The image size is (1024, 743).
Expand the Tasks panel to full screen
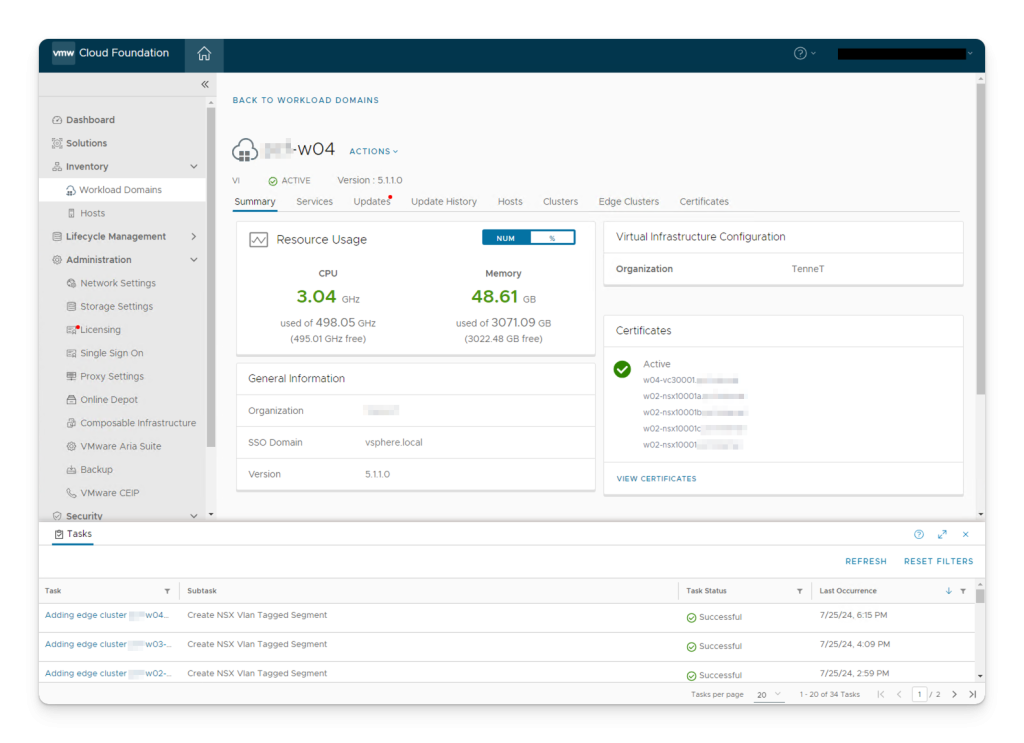pyautogui.click(x=942, y=535)
